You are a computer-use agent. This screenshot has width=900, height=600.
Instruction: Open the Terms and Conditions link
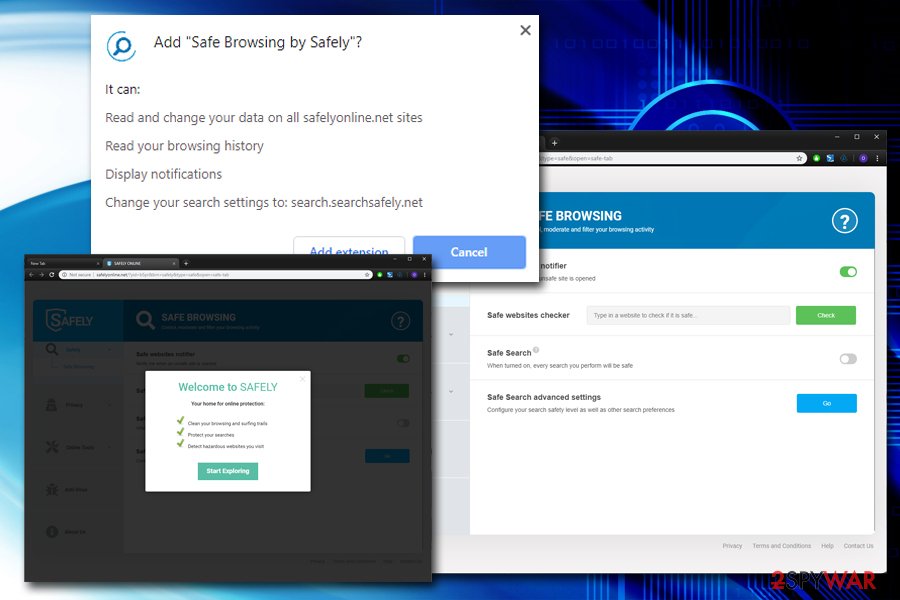coord(782,545)
